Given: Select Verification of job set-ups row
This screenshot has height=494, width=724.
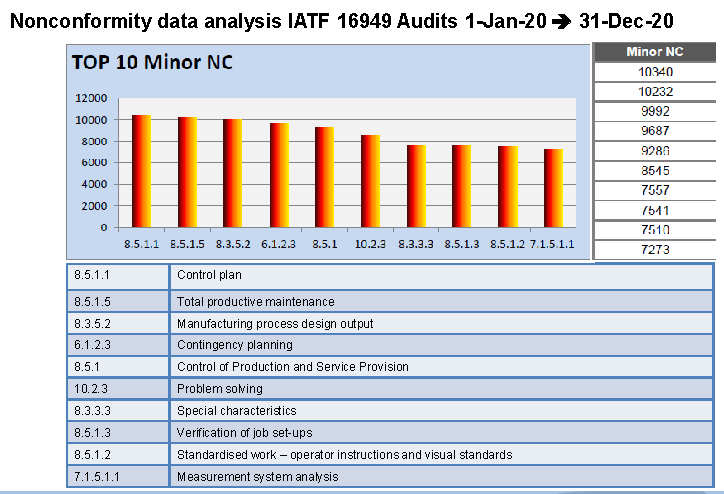Looking at the screenshot, I should [x=390, y=433].
